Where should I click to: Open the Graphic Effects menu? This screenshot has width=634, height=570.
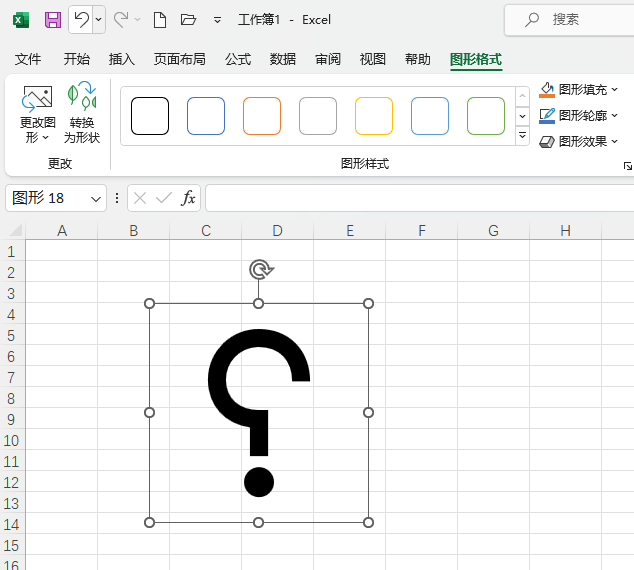pyautogui.click(x=614, y=142)
